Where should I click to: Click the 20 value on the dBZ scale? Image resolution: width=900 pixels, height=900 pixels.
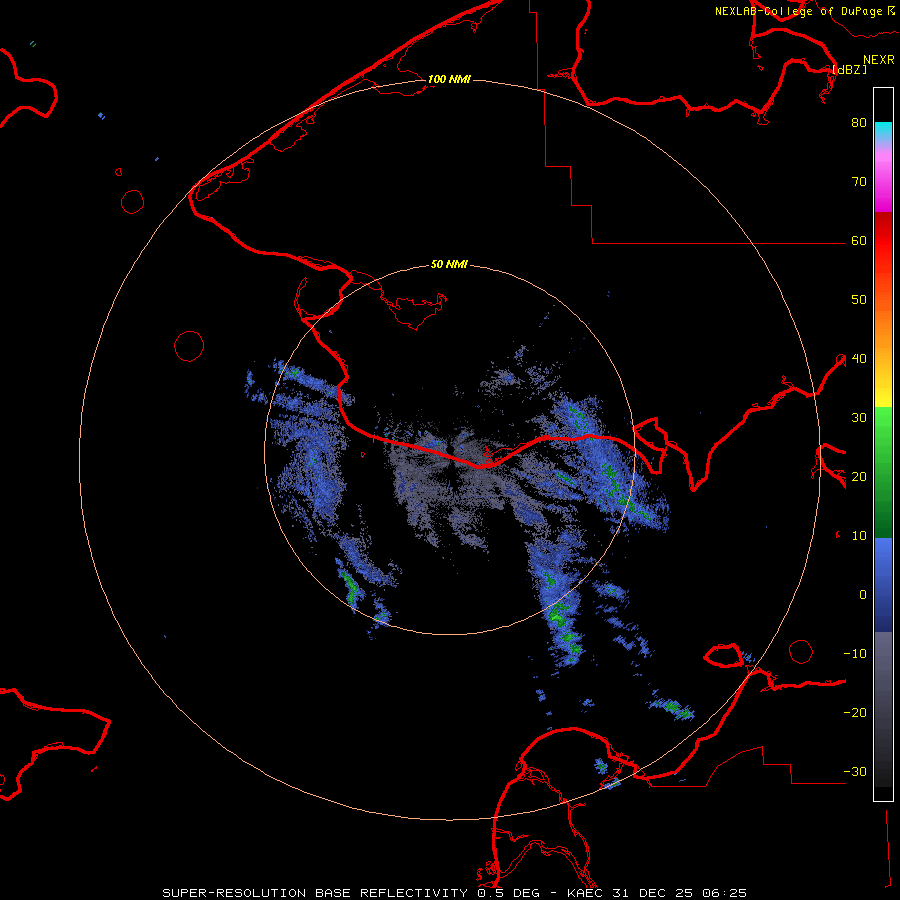click(x=859, y=477)
